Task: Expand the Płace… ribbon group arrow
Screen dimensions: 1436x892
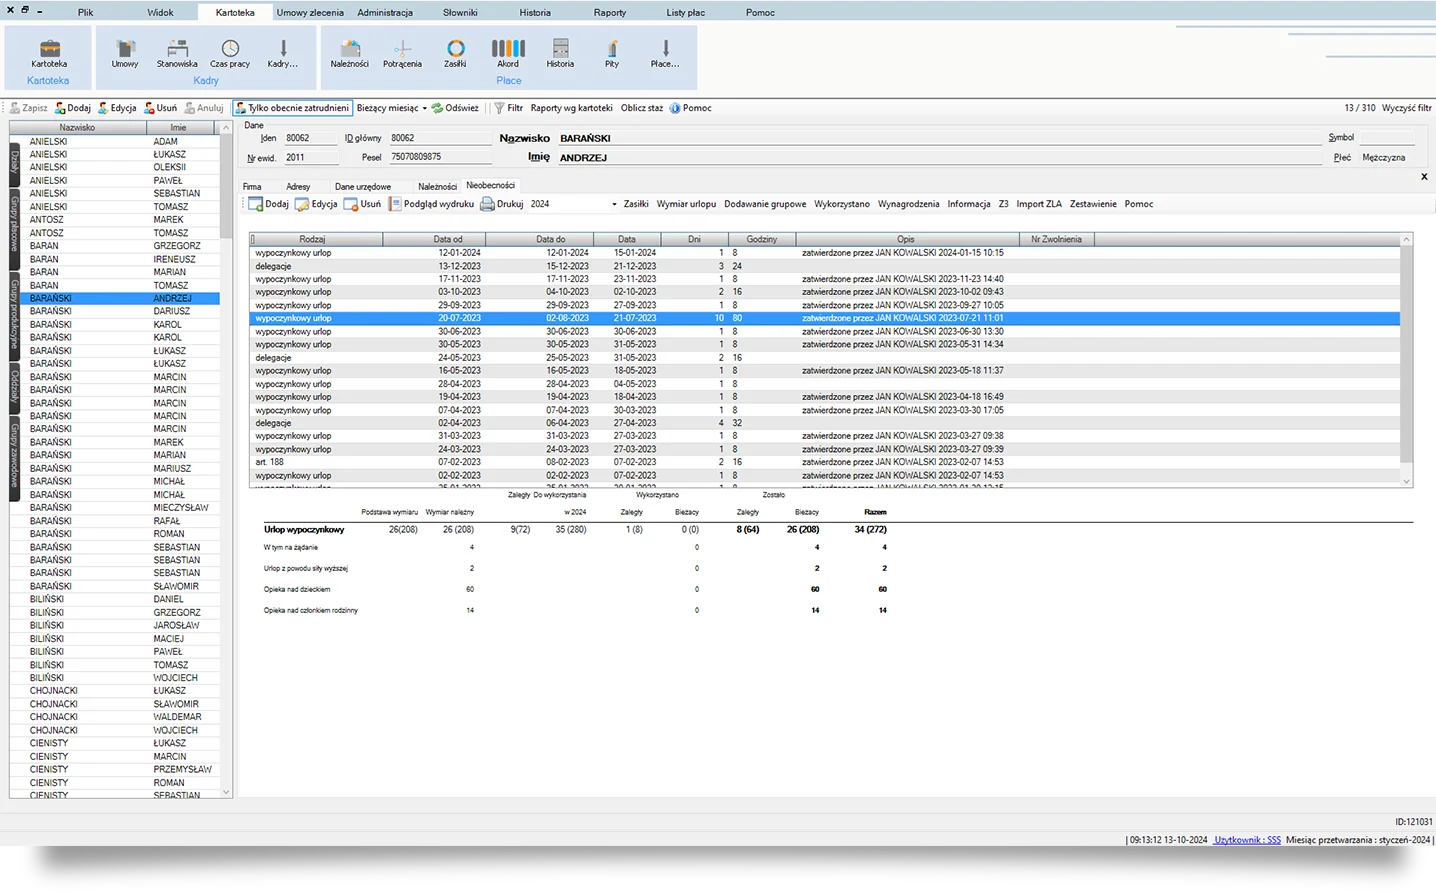Action: coord(665,53)
